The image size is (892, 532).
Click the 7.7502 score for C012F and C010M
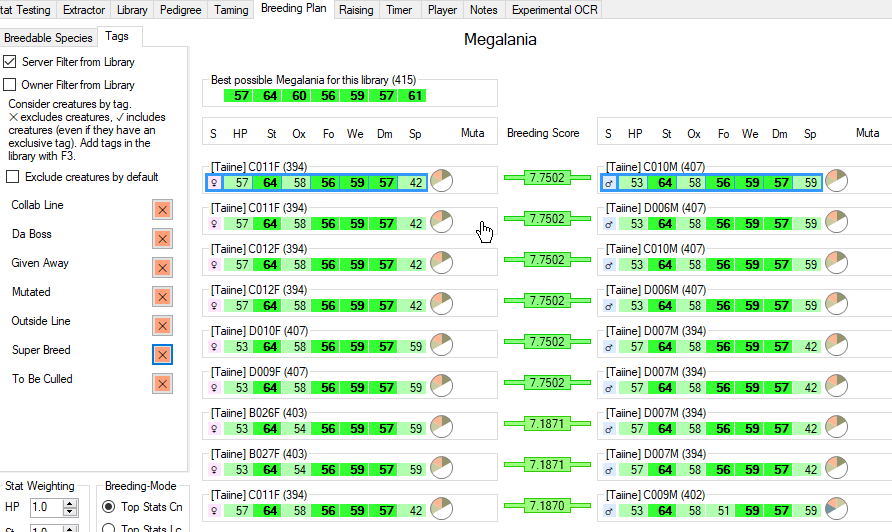coord(547,259)
